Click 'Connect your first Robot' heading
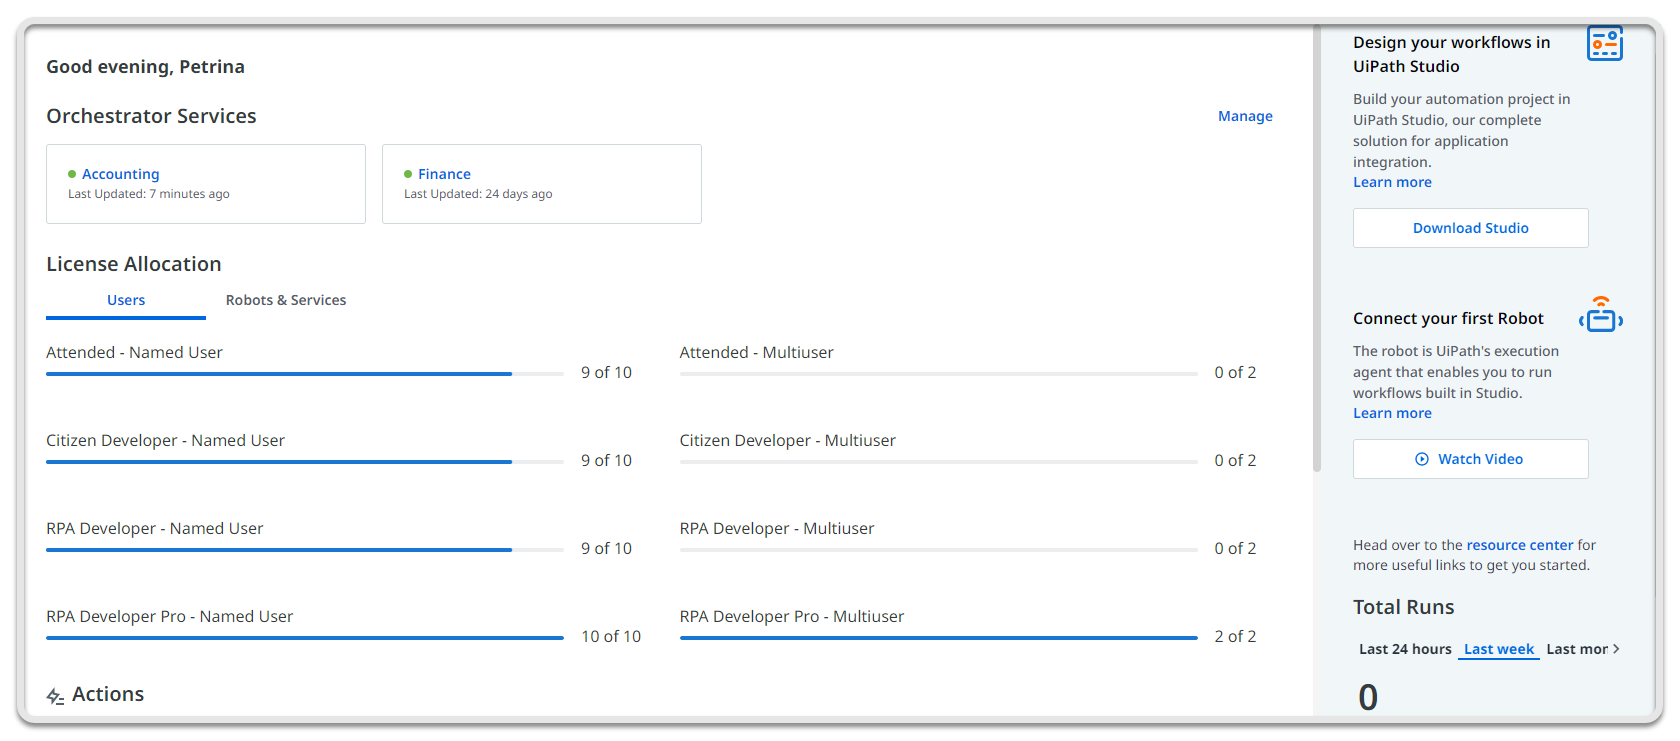 pyautogui.click(x=1448, y=318)
